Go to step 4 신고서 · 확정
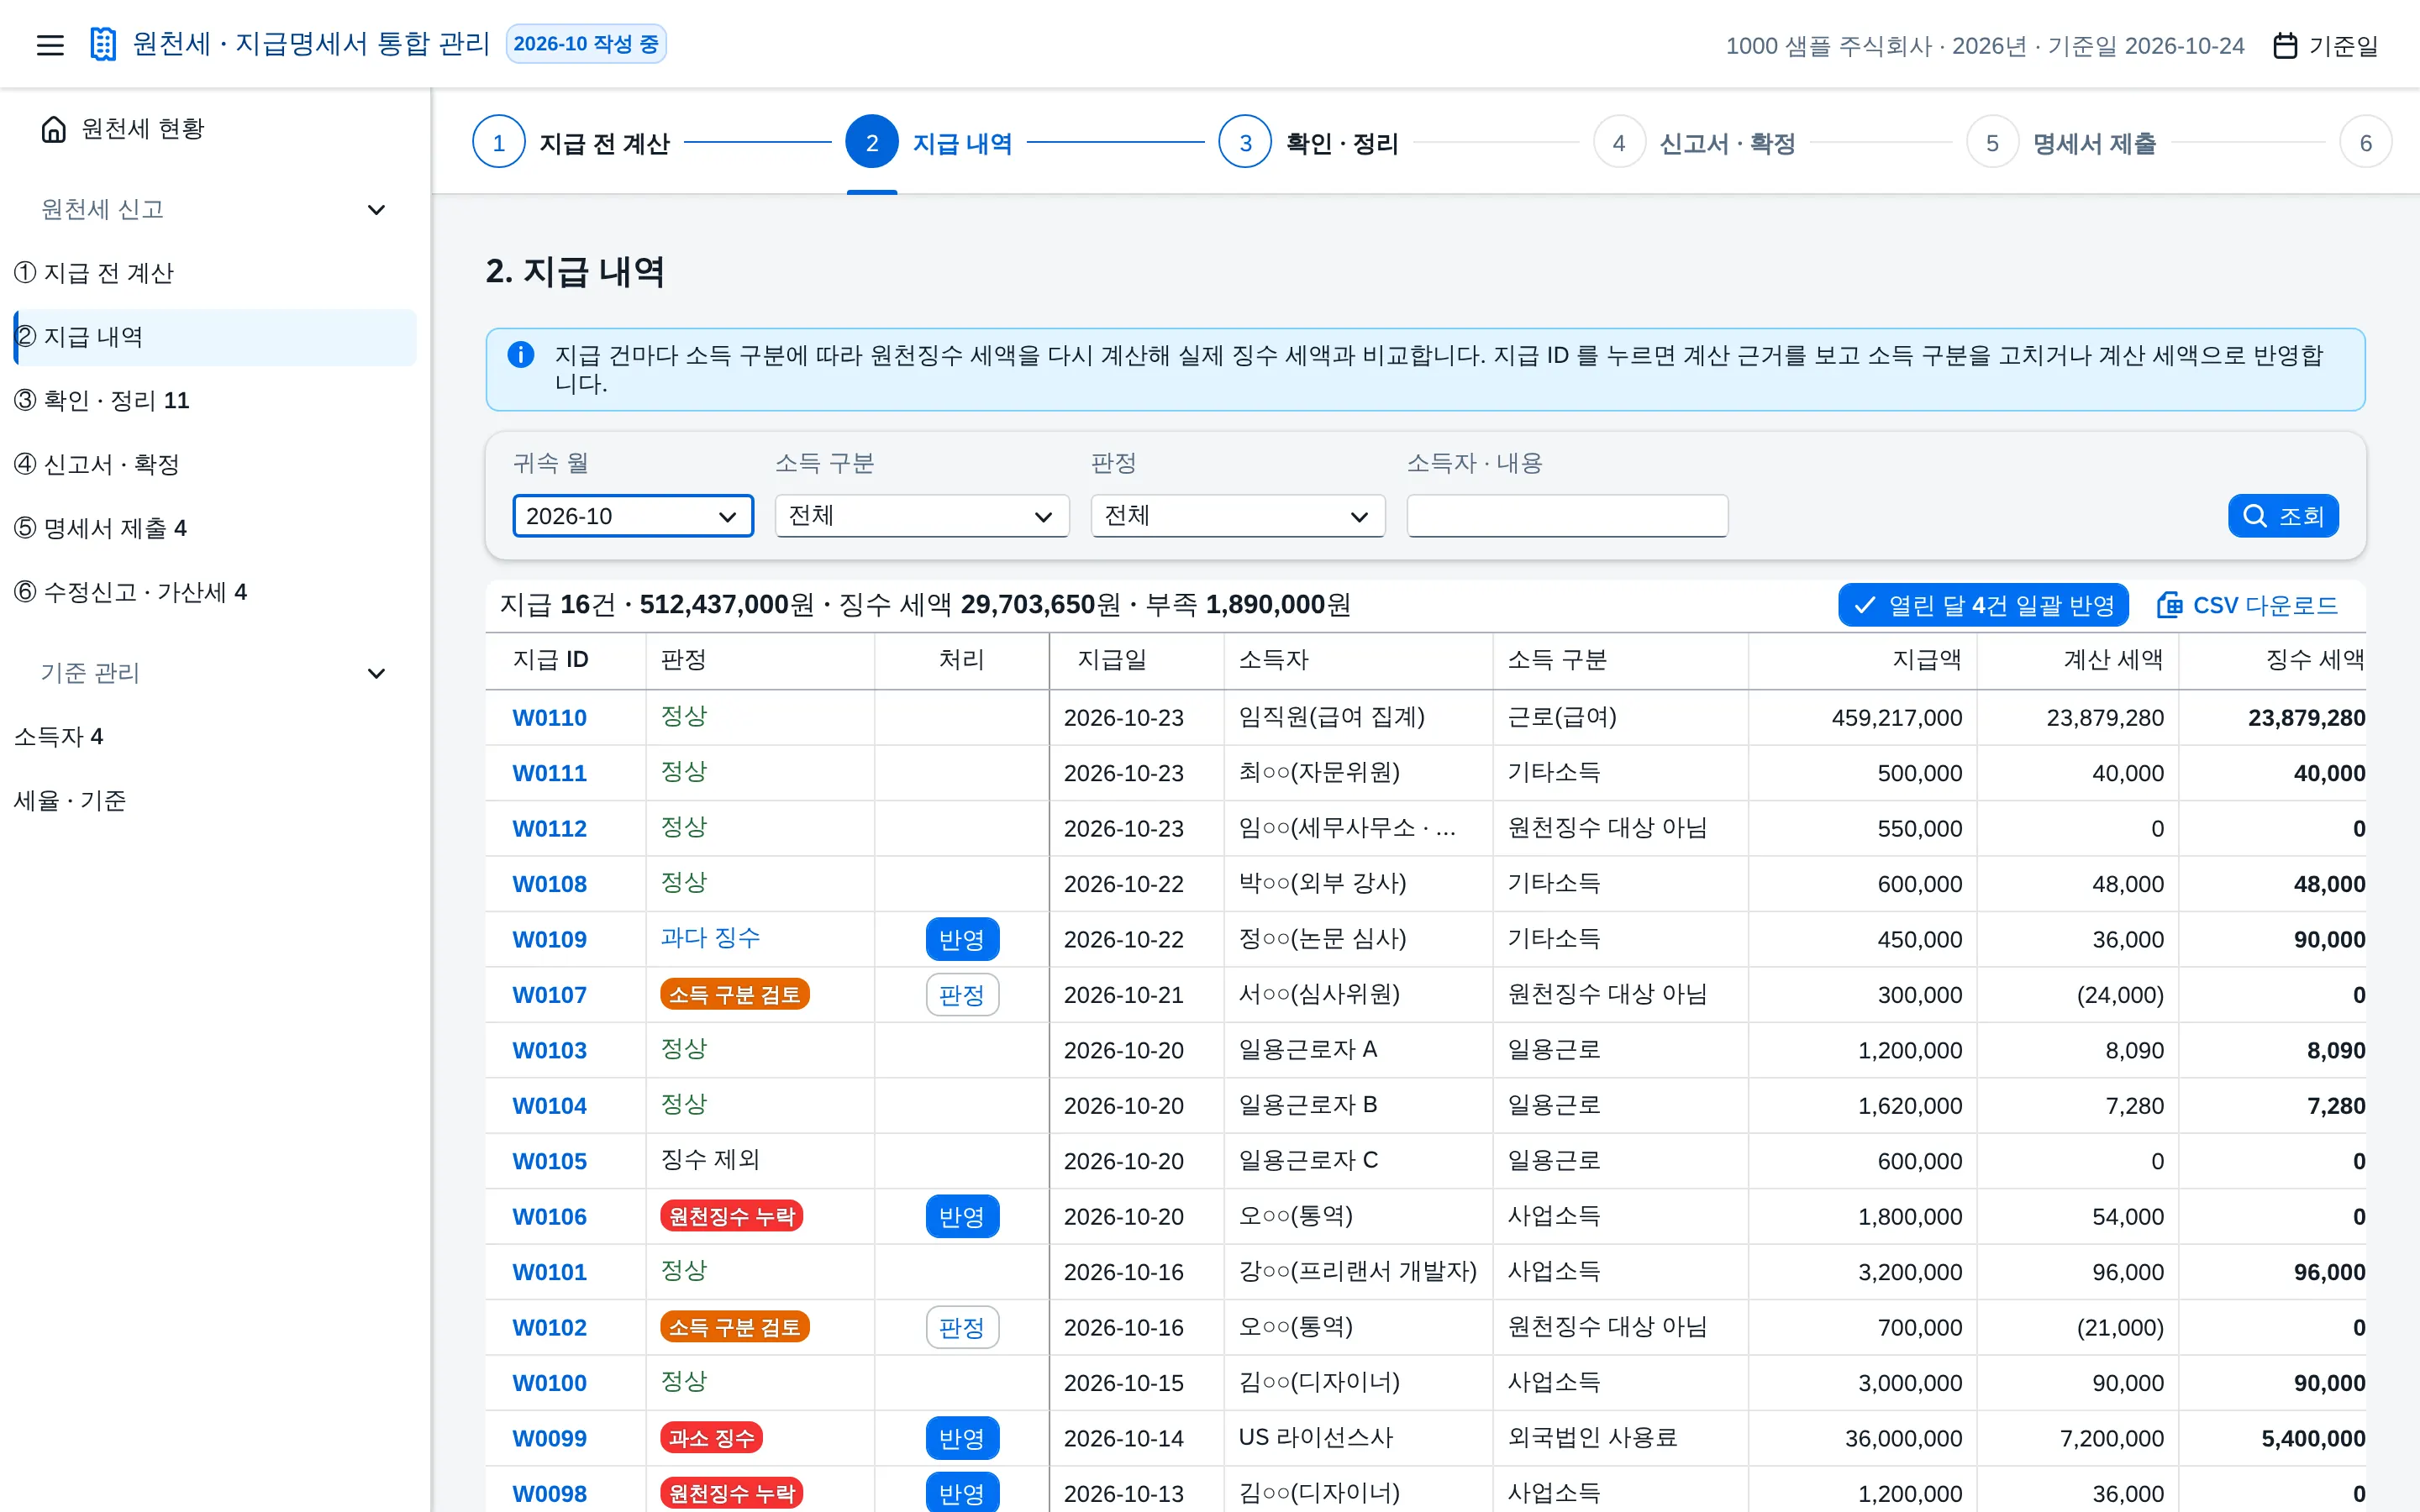The height and width of the screenshot is (1512, 2420). pos(1694,143)
